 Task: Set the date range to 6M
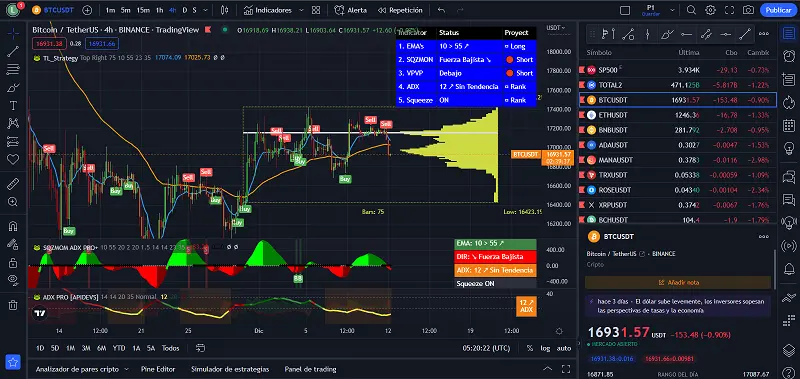click(x=102, y=348)
